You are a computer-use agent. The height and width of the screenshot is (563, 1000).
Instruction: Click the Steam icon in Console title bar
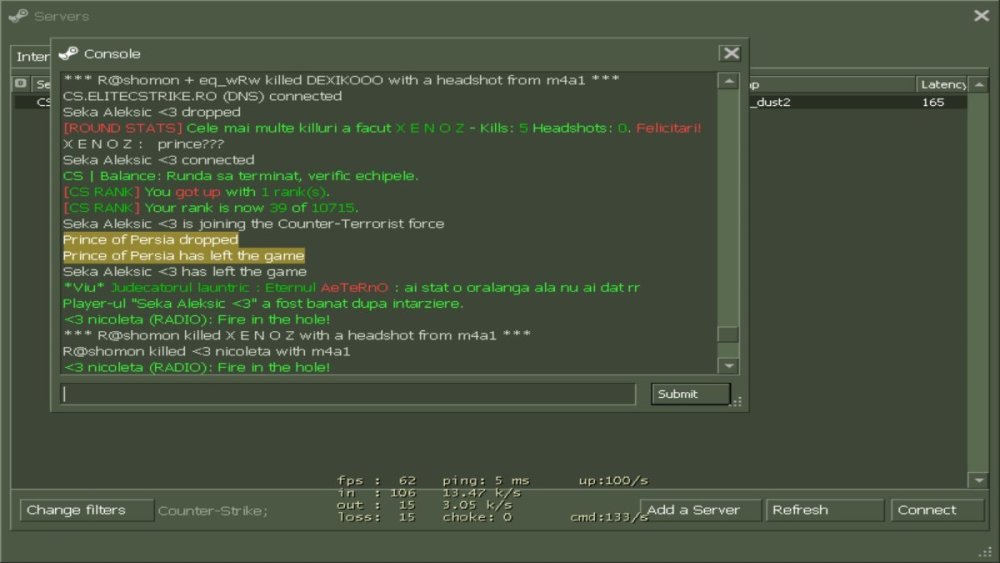68,54
